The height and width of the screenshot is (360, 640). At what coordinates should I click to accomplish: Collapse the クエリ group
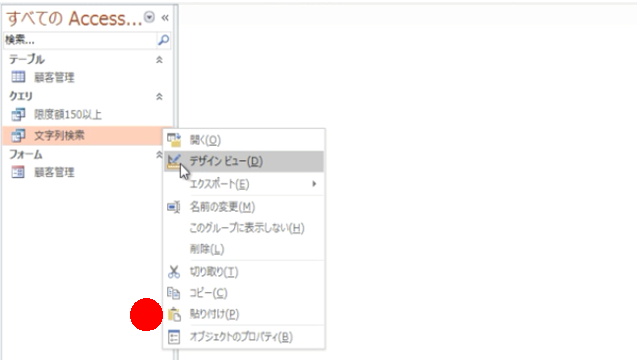tap(159, 96)
